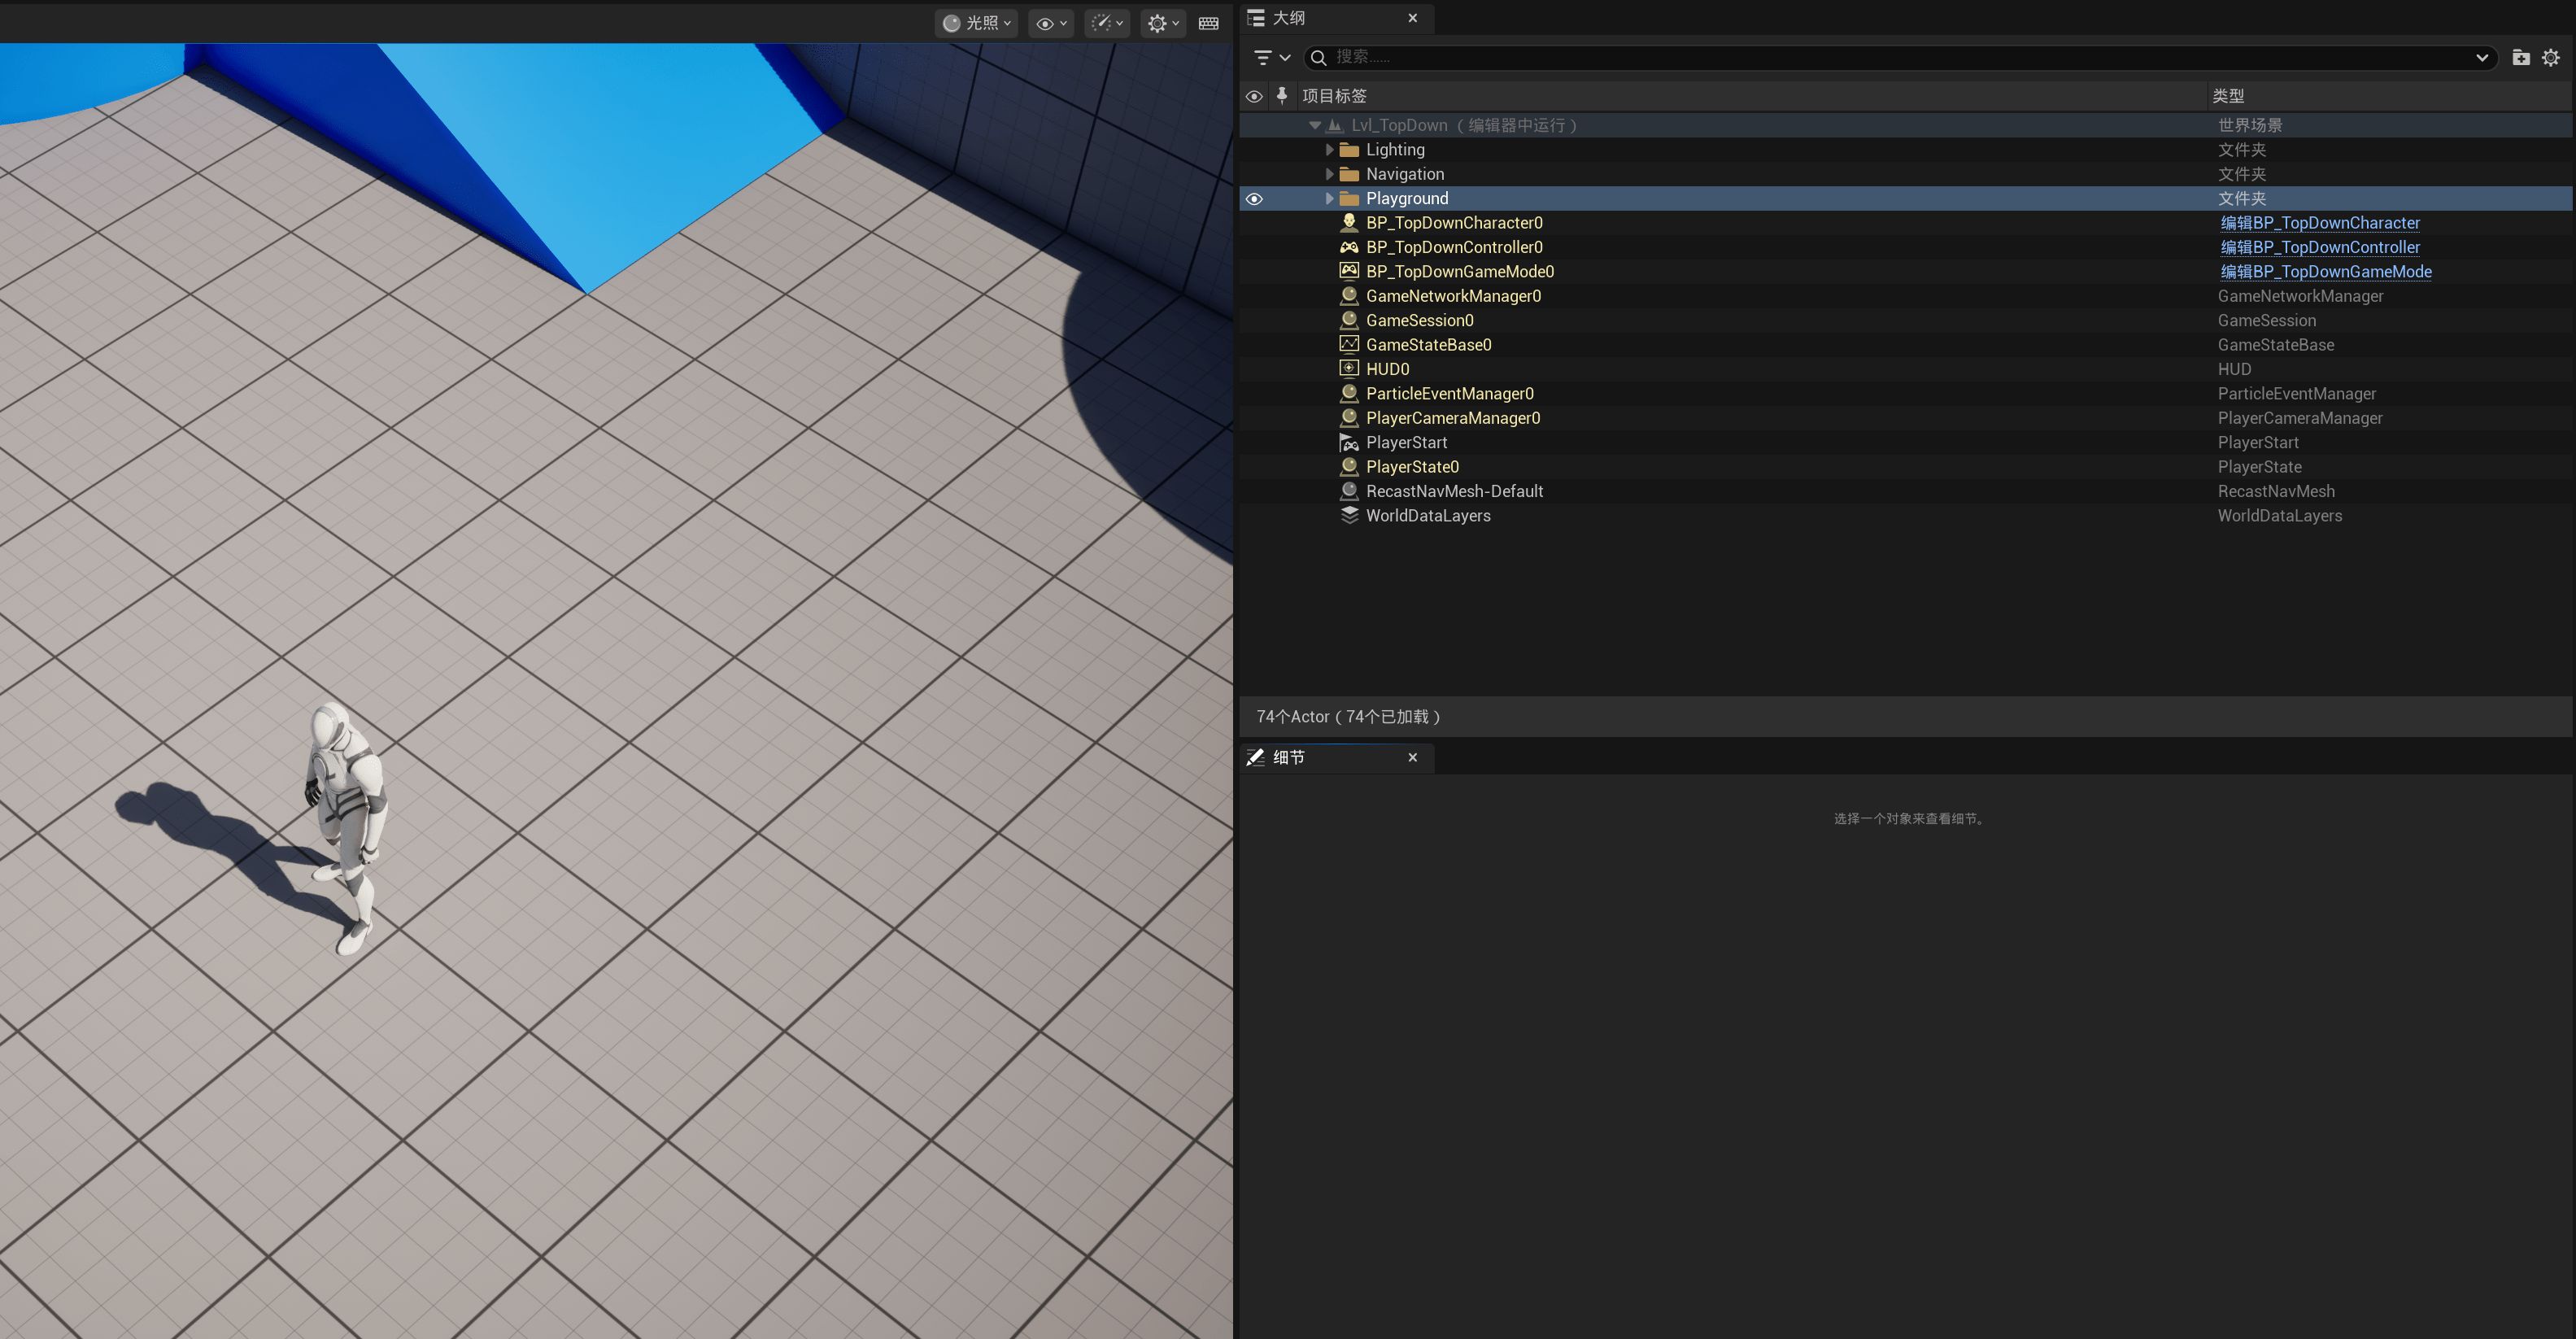Image resolution: width=2576 pixels, height=1339 pixels.
Task: Click the GameNetworkManager0 actor icon
Action: (1349, 296)
